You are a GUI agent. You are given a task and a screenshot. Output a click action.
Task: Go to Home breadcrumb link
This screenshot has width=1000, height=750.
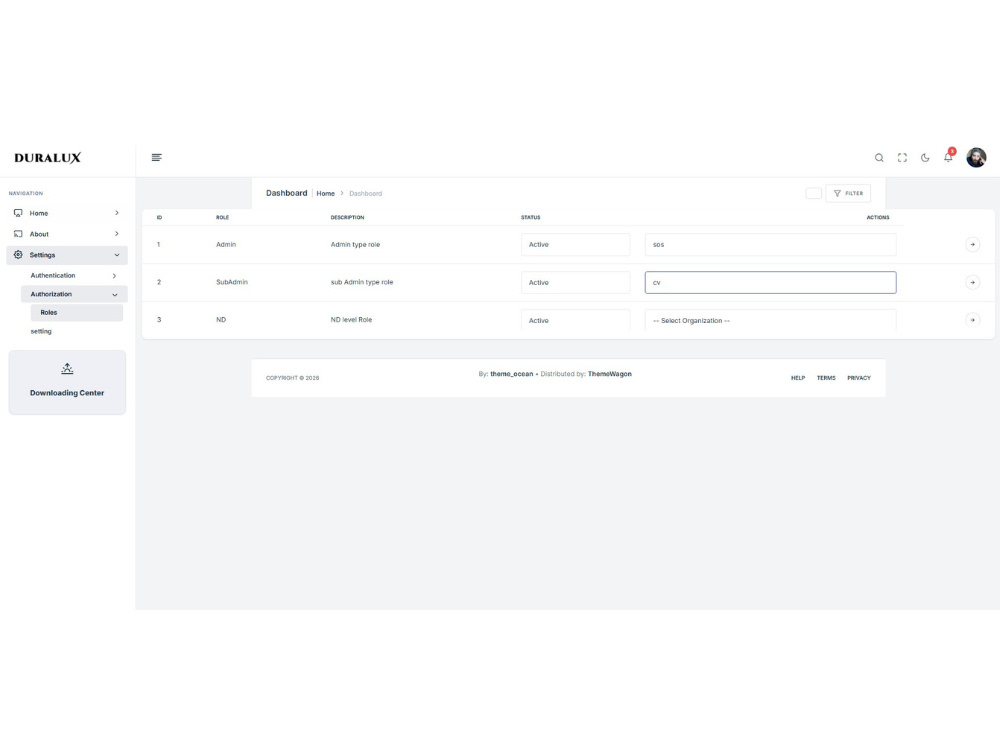[325, 193]
